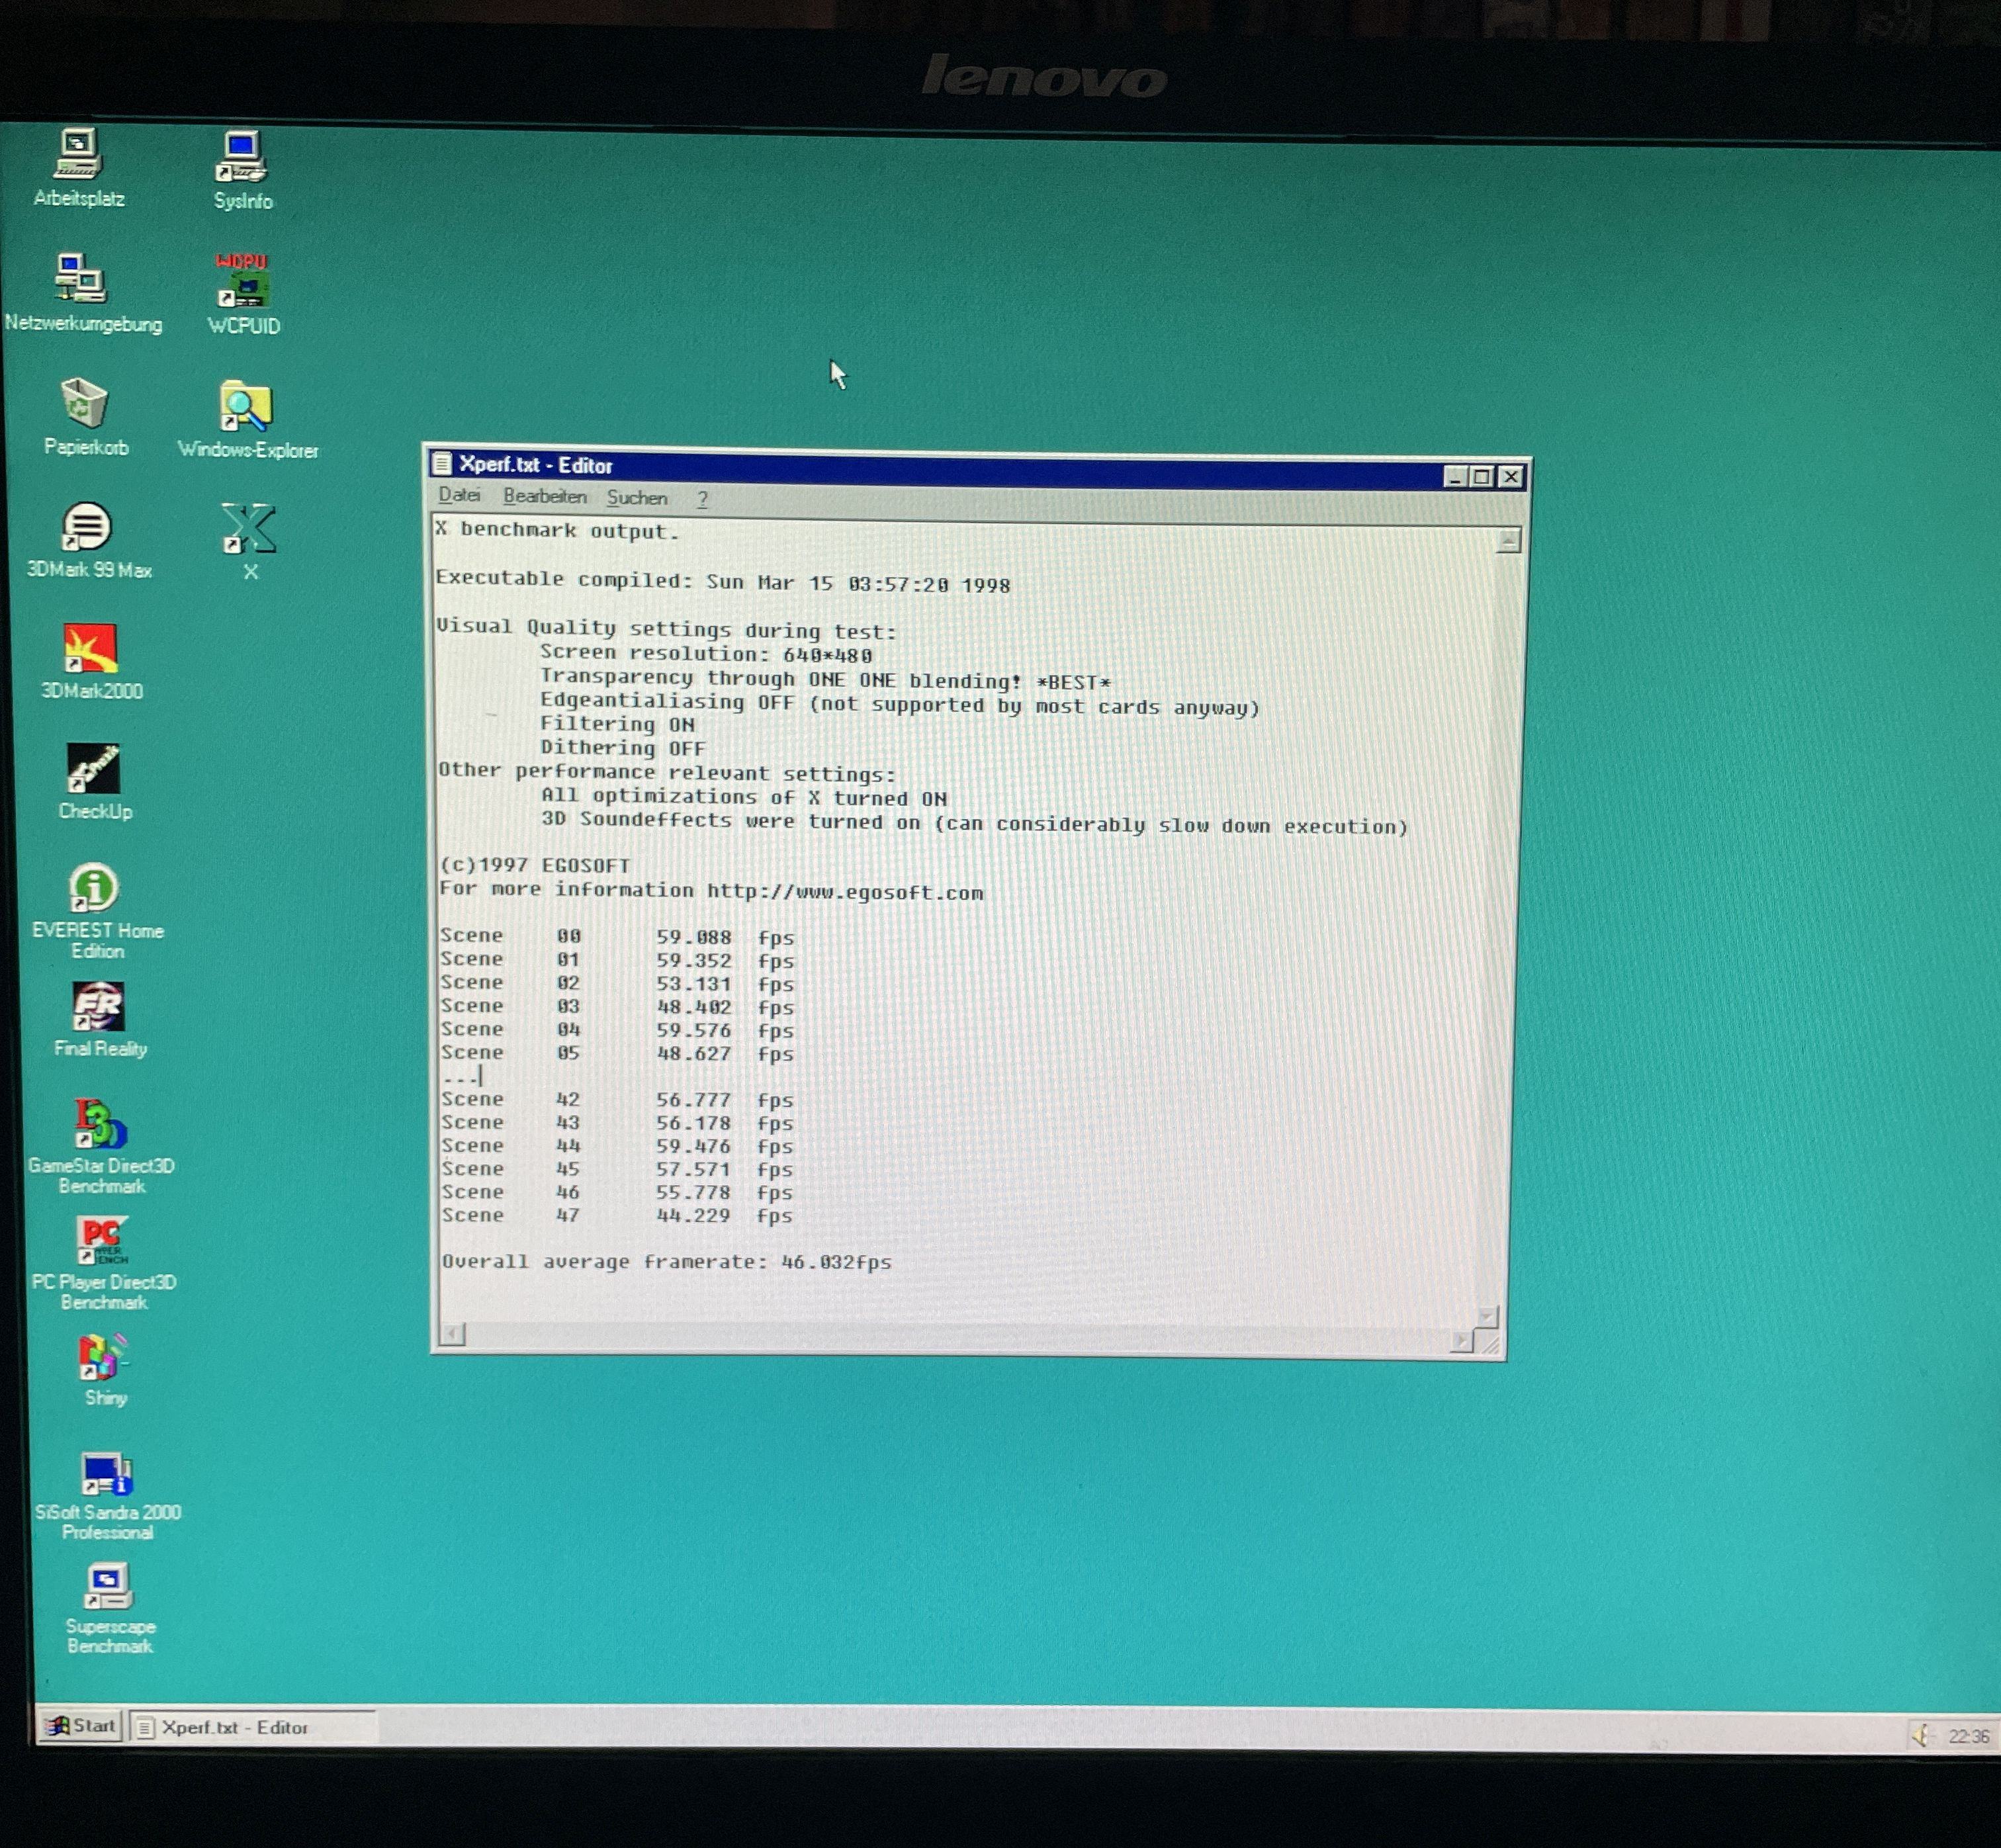The height and width of the screenshot is (1848, 2001).
Task: Click 'Overall average framerate: 46.032fps' line
Action: tap(666, 1262)
